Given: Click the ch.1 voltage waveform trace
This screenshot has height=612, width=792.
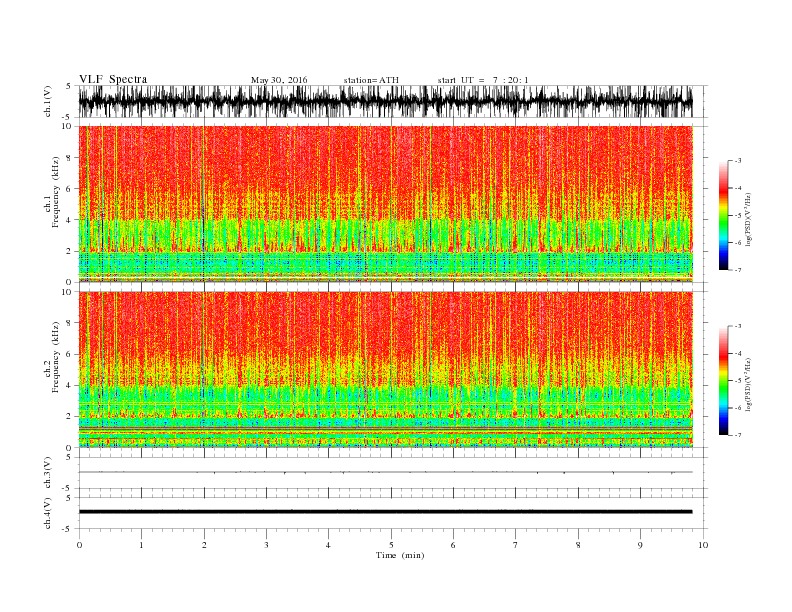Looking at the screenshot, I should point(385,101).
